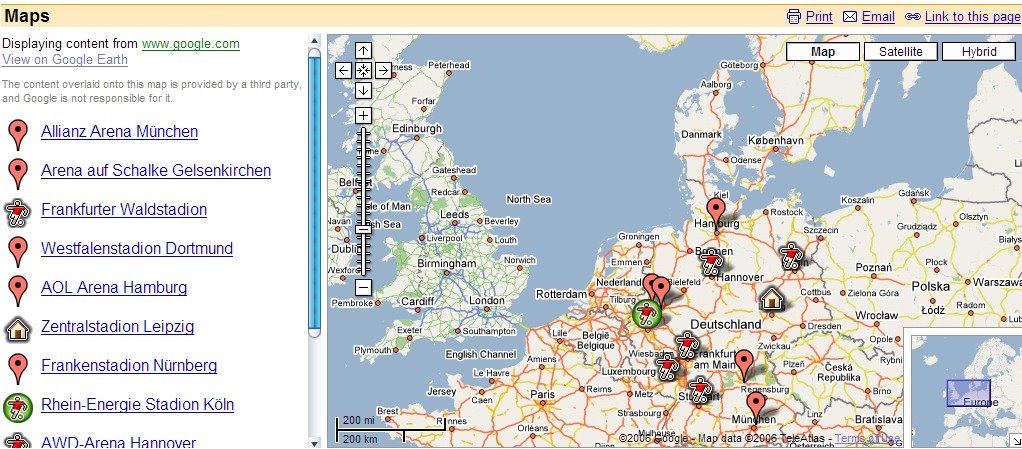Pan the map up with the arrow button
This screenshot has width=1022, height=449.
(364, 50)
